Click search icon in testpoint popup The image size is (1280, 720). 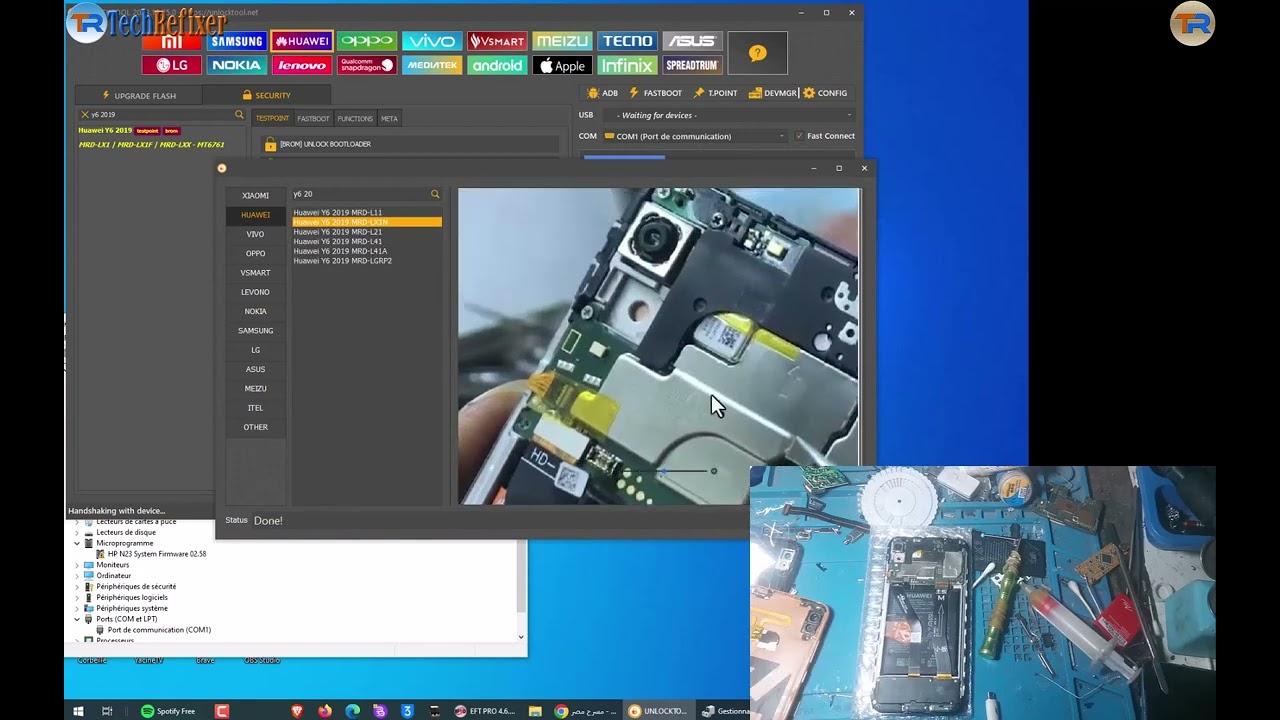tap(435, 194)
